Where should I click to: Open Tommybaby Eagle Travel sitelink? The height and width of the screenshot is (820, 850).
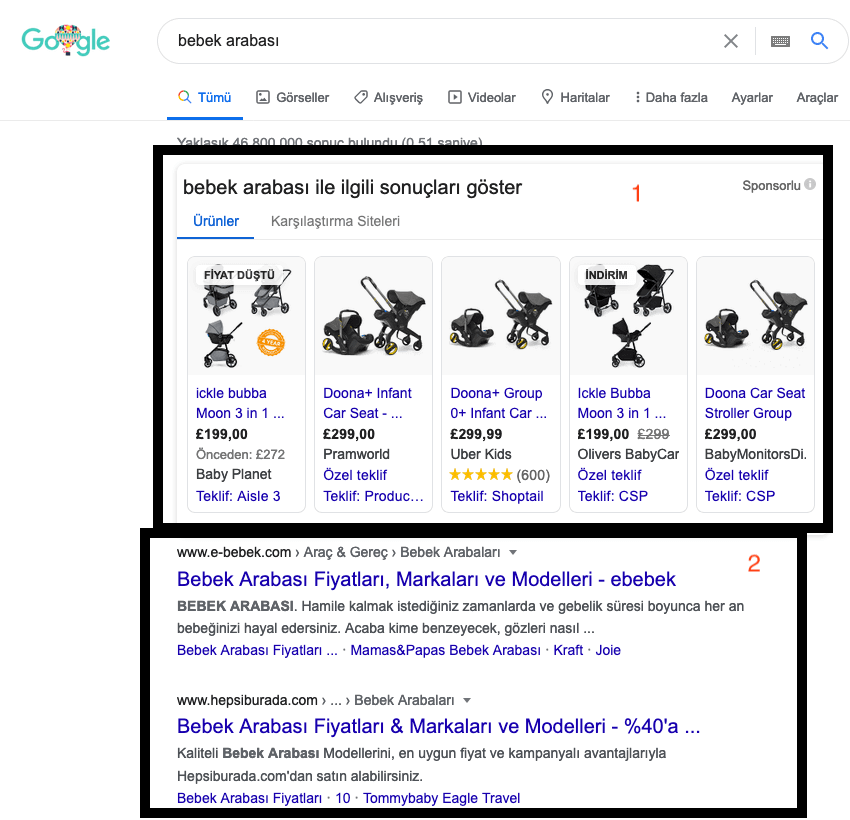(x=441, y=798)
